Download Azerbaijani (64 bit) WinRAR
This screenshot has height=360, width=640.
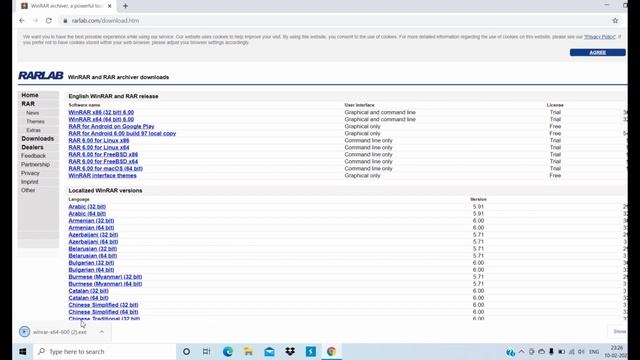(x=93, y=242)
